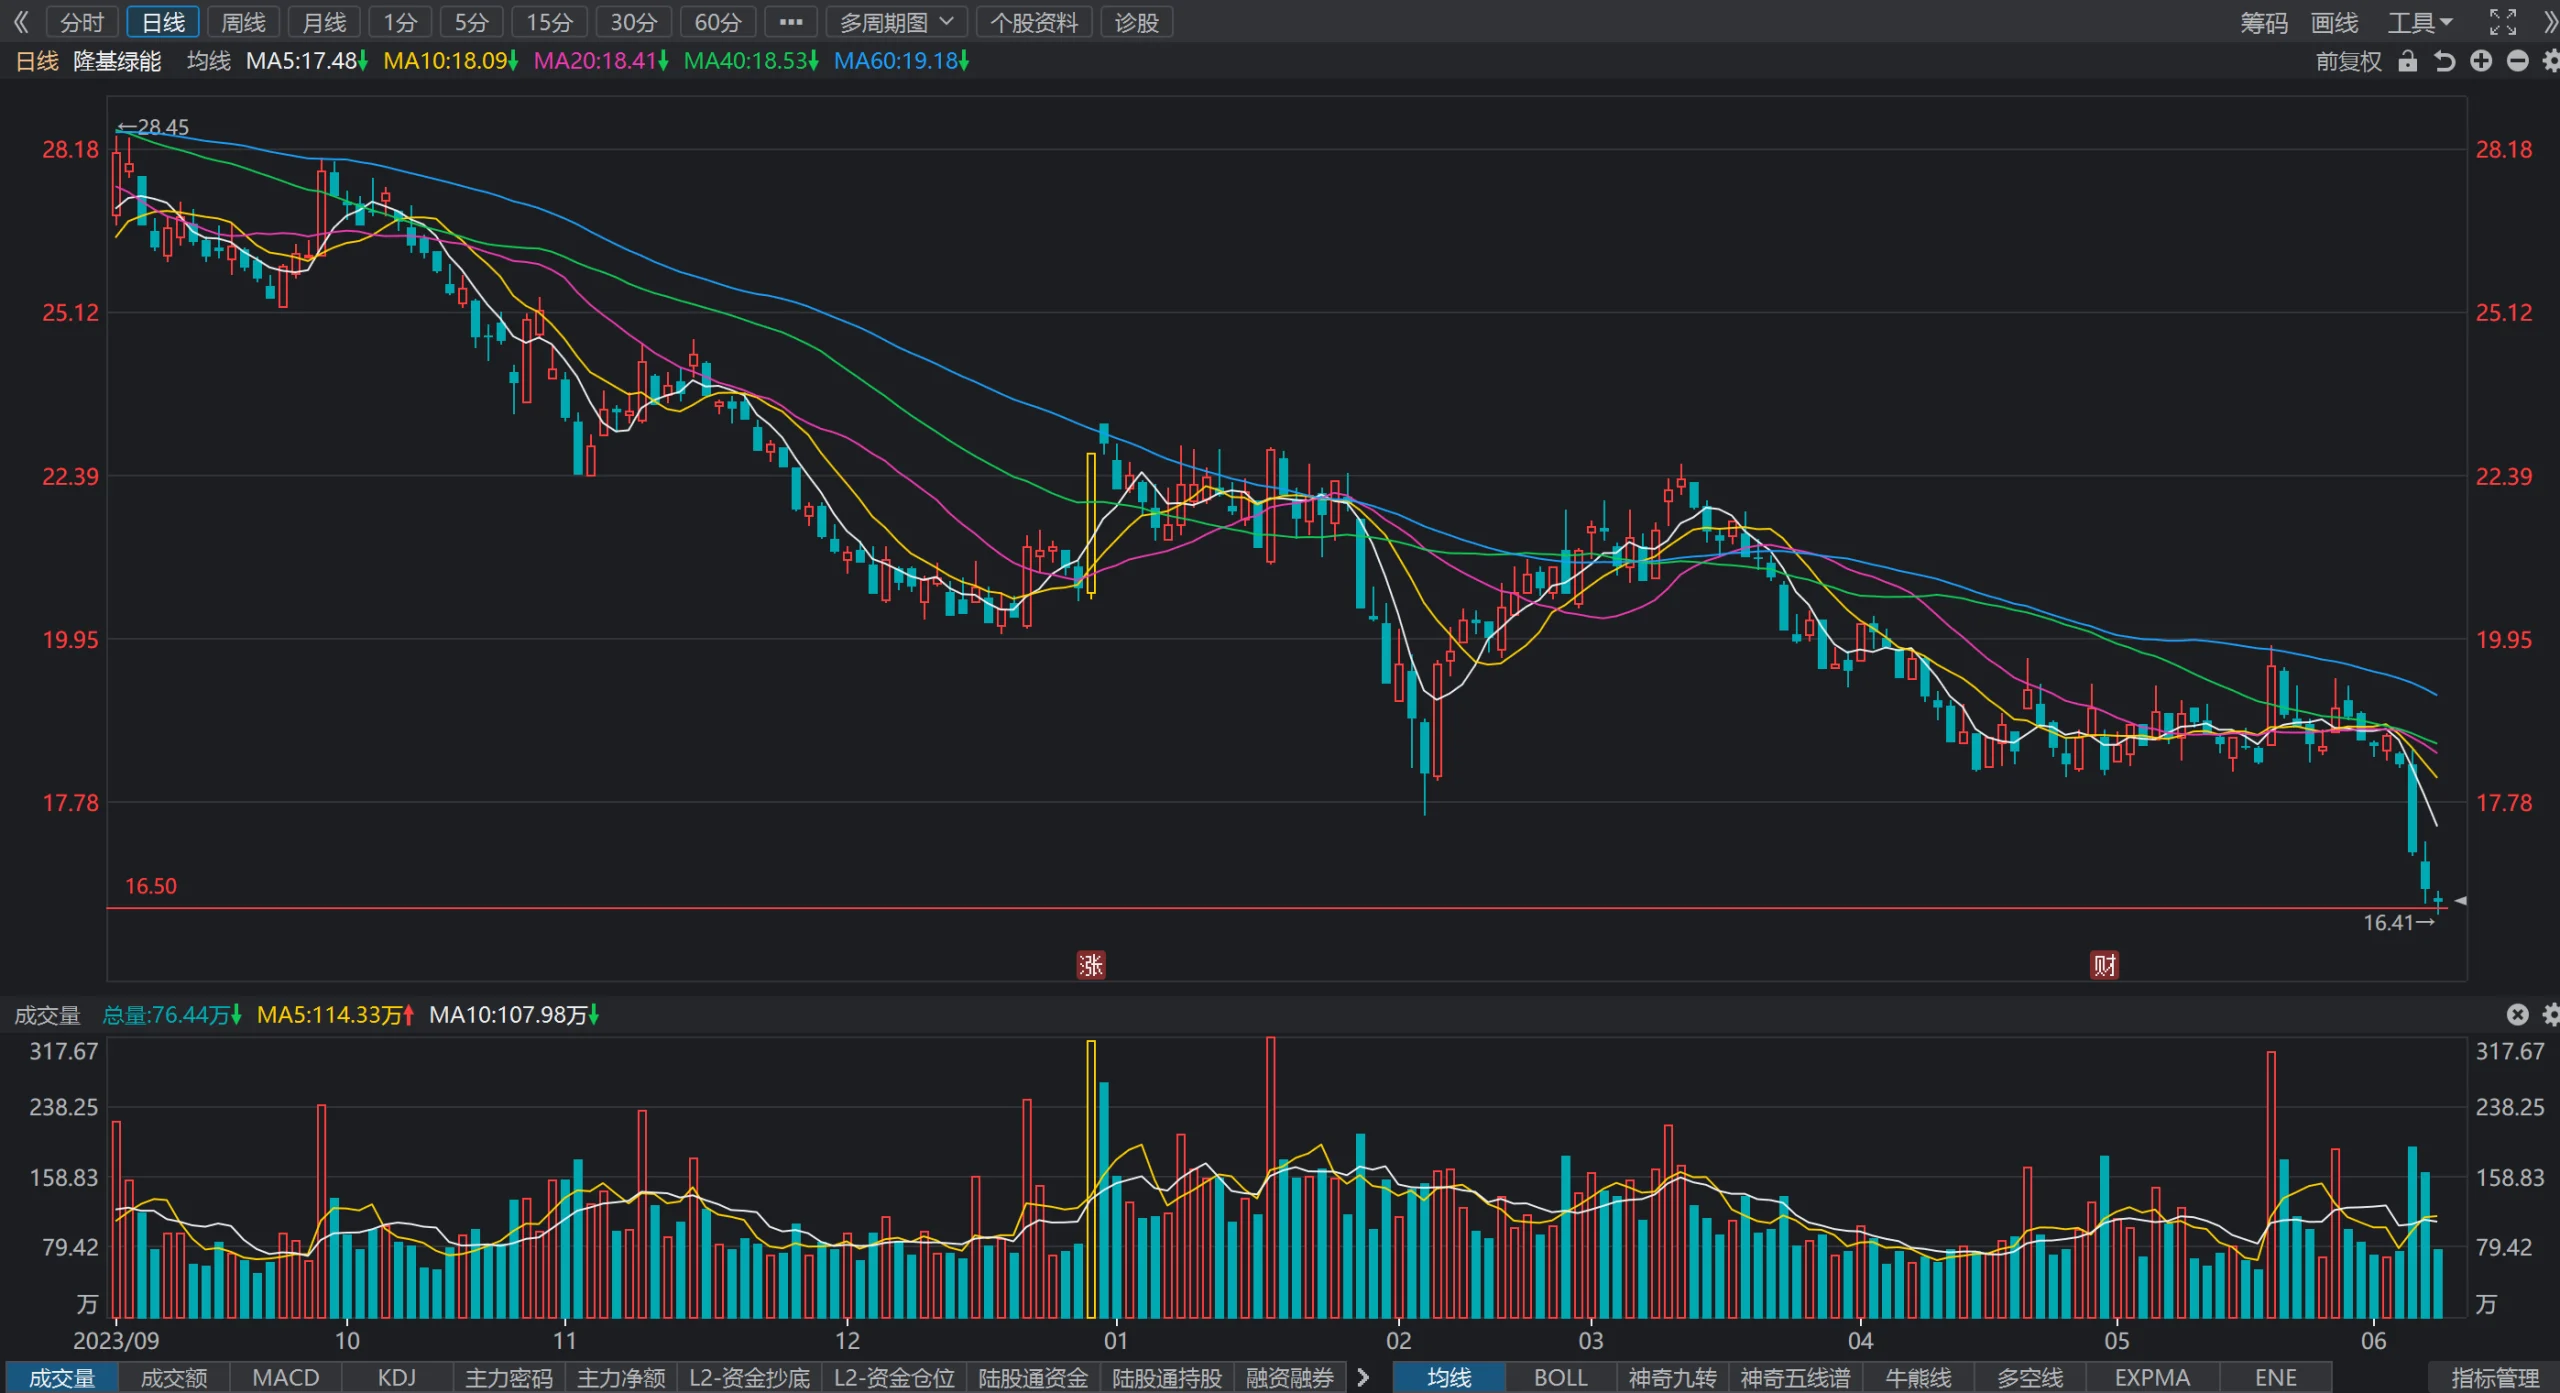Image resolution: width=2560 pixels, height=1393 pixels.
Task: Click MA60:19.18 legend label
Action: coord(900,61)
